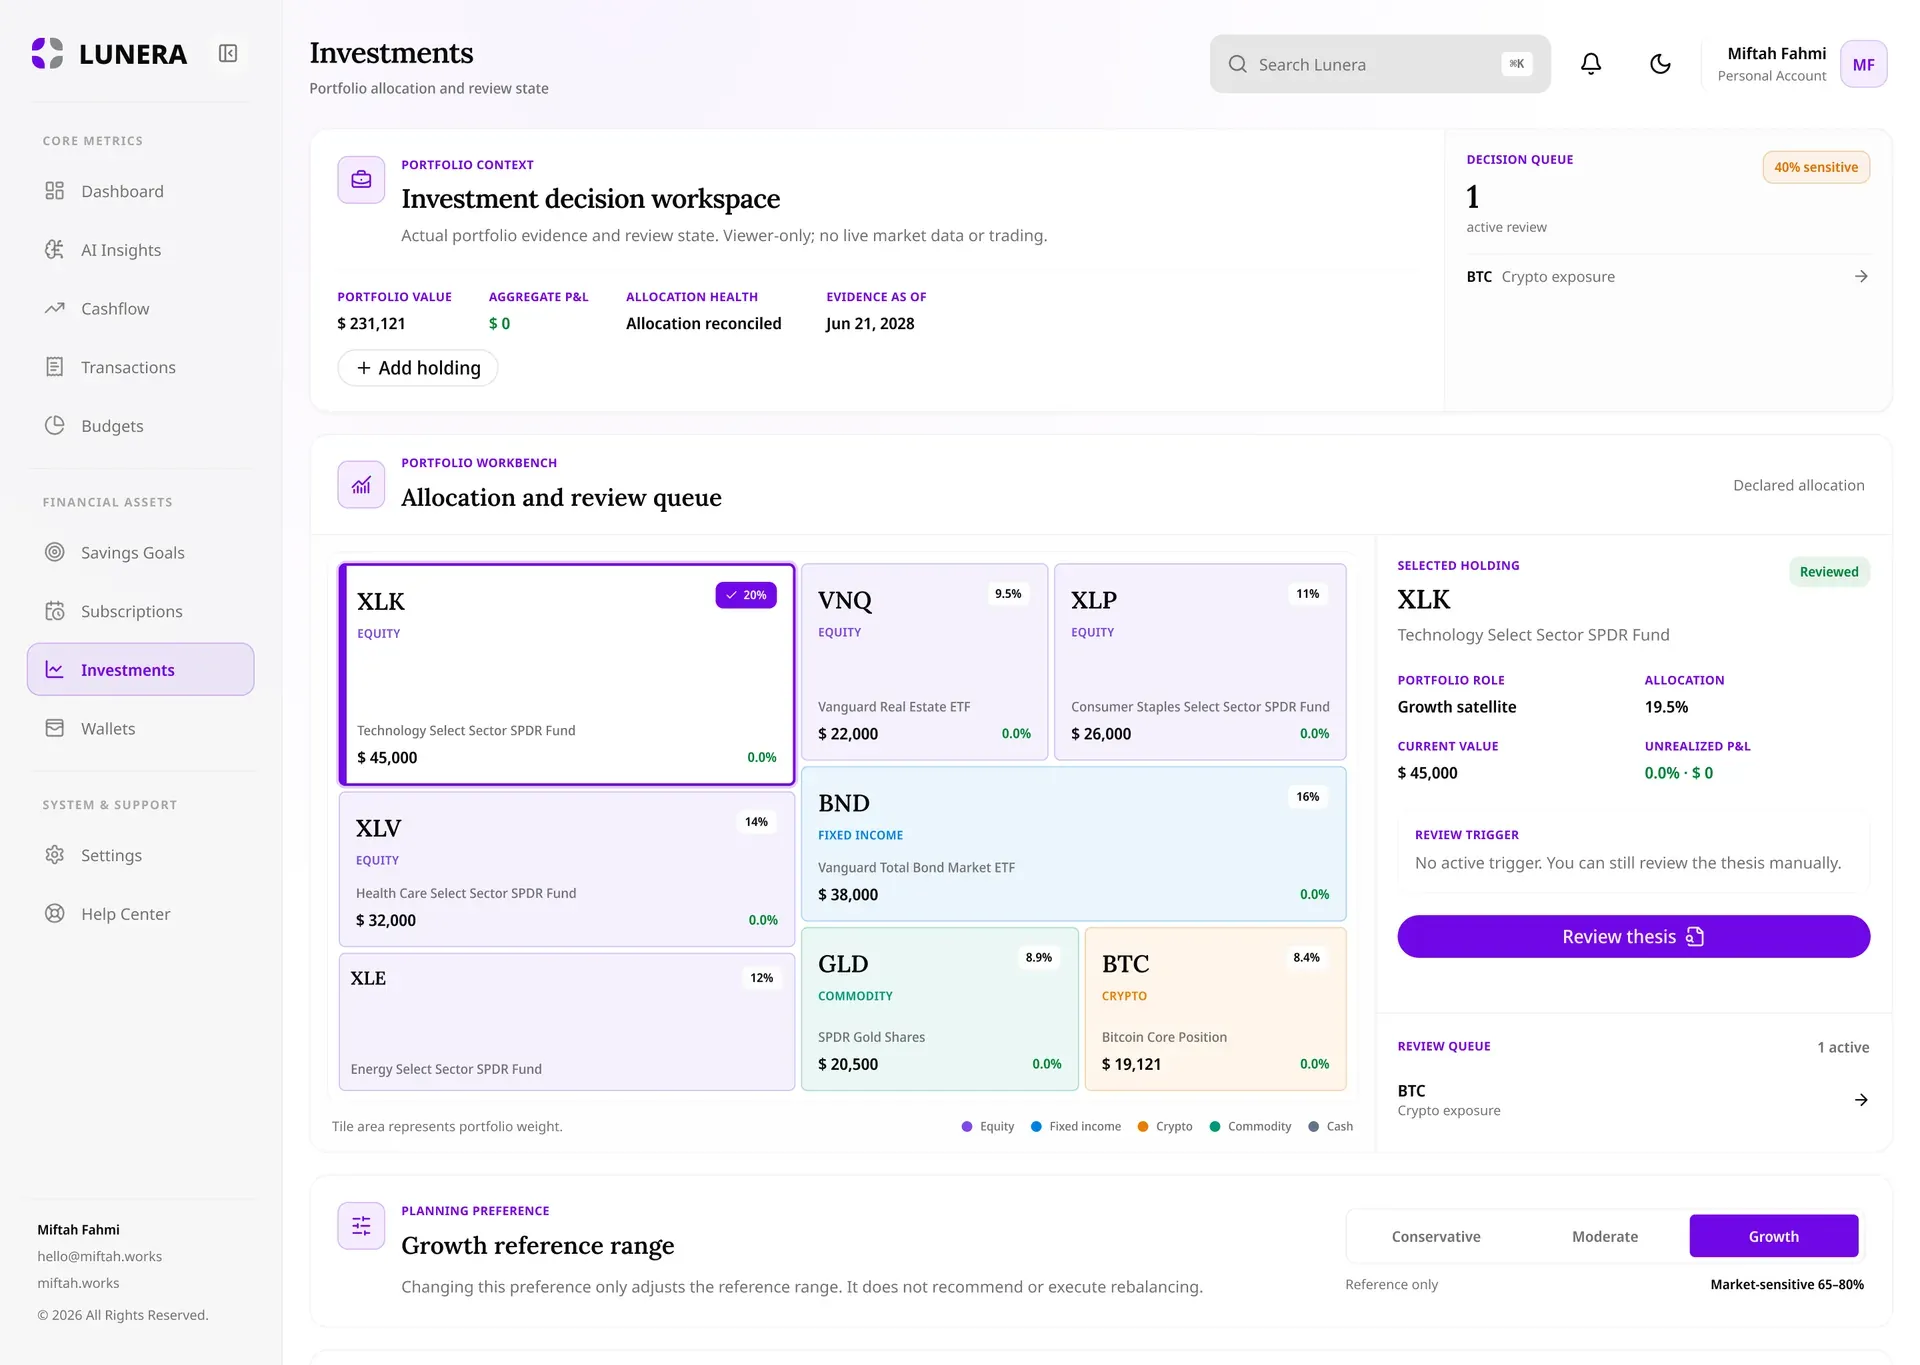Select the BND fixed income tile

click(1074, 844)
